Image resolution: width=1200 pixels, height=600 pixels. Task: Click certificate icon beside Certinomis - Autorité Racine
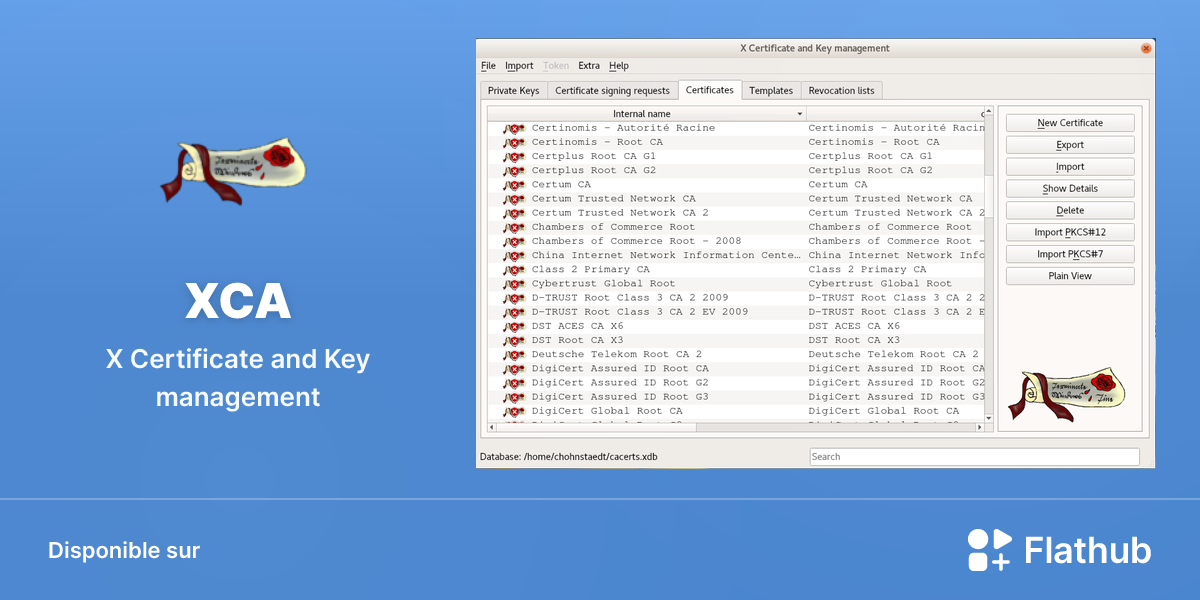point(514,128)
